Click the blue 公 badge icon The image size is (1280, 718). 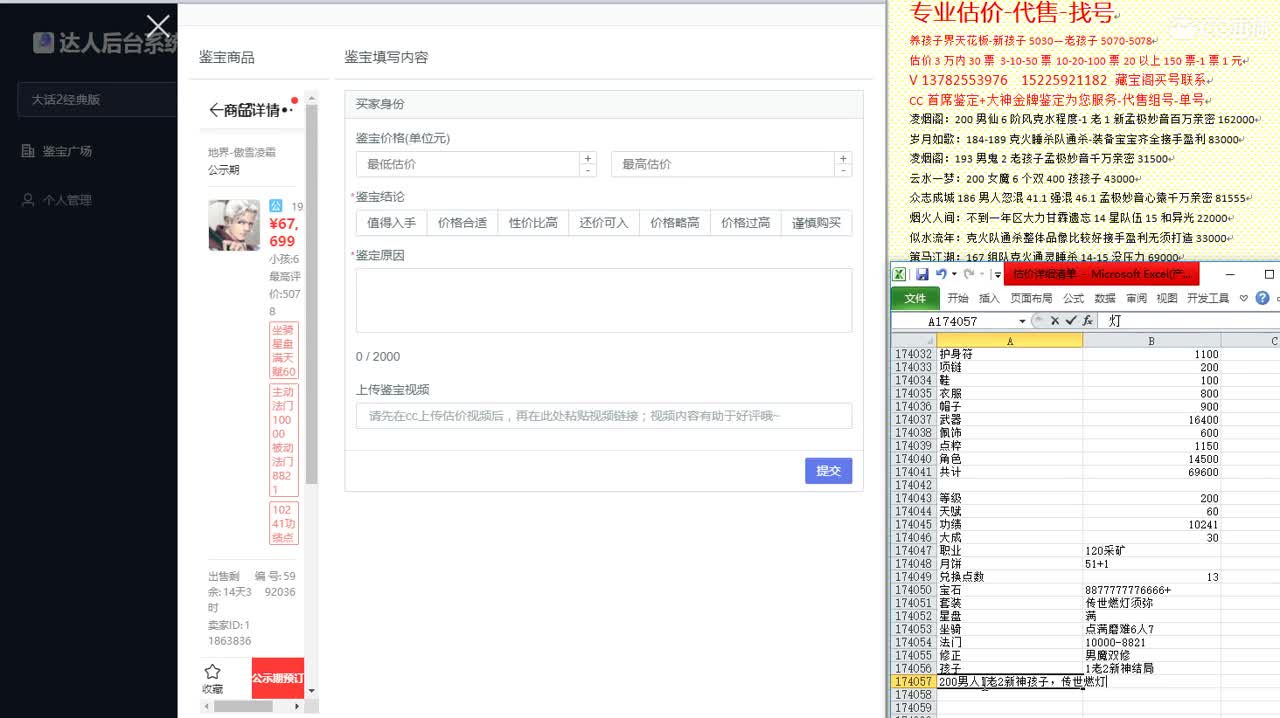coord(275,206)
